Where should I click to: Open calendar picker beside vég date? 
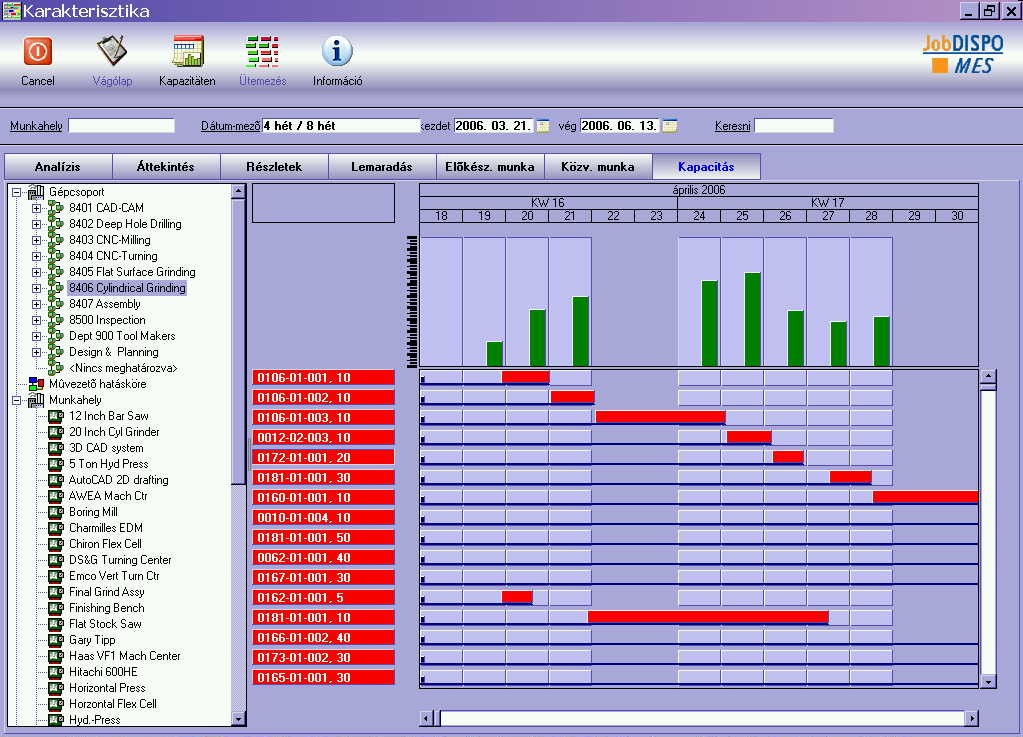click(x=669, y=126)
